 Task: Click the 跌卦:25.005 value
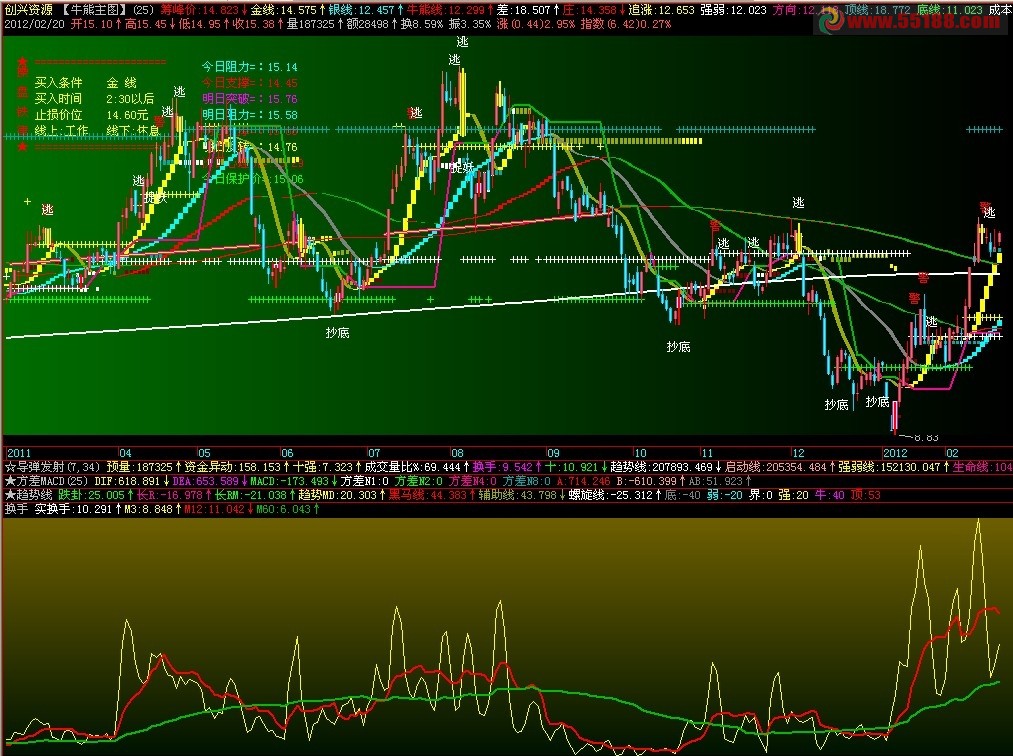pos(91,495)
